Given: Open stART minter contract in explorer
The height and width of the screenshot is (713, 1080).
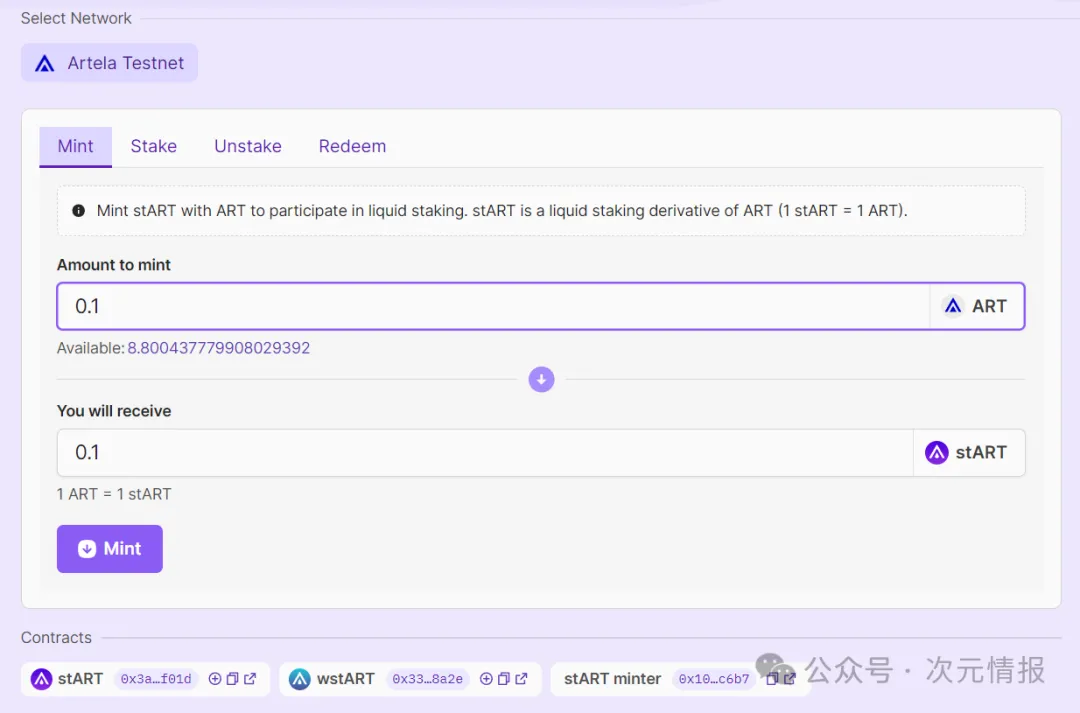Looking at the screenshot, I should (789, 679).
